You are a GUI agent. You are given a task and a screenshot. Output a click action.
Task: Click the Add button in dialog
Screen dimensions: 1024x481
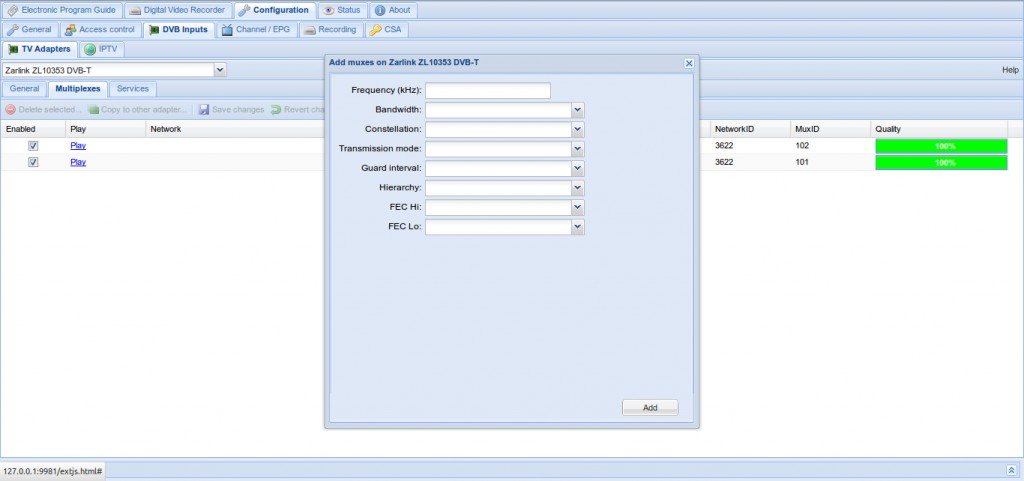(x=650, y=408)
